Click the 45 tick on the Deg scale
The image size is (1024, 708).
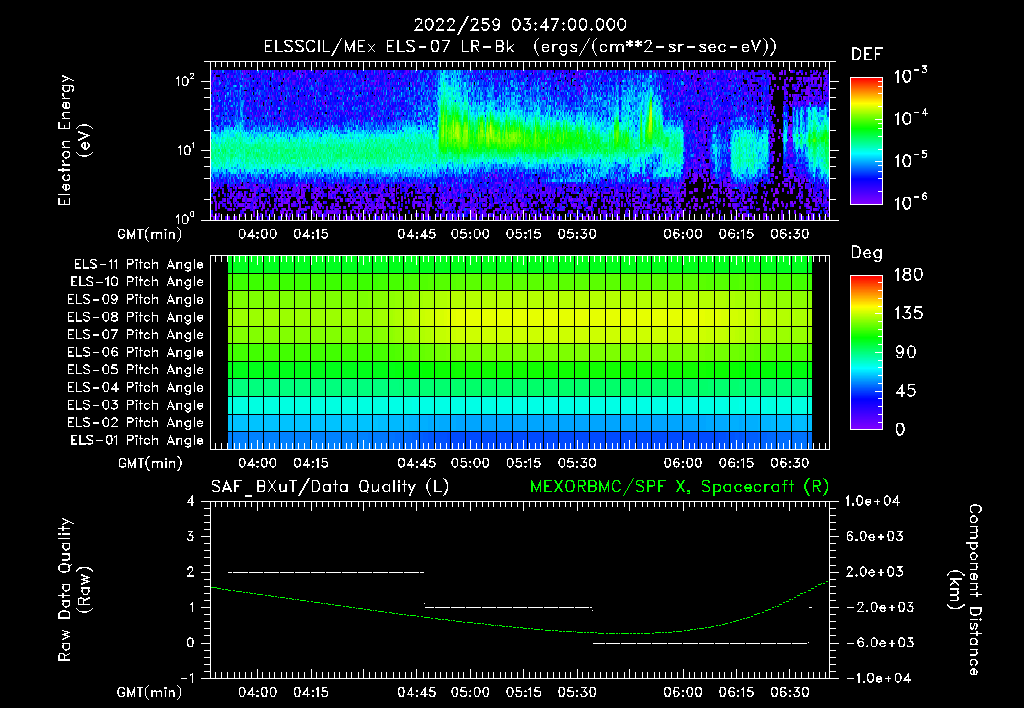click(906, 391)
